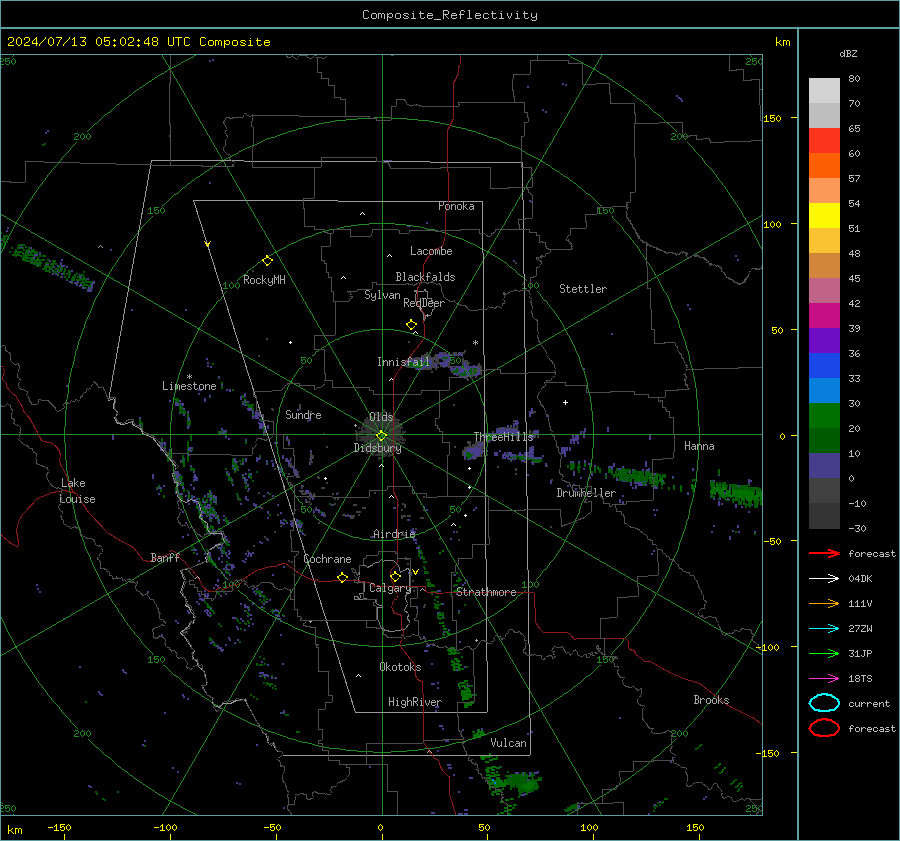Select the Okotoks city label

tap(400, 667)
